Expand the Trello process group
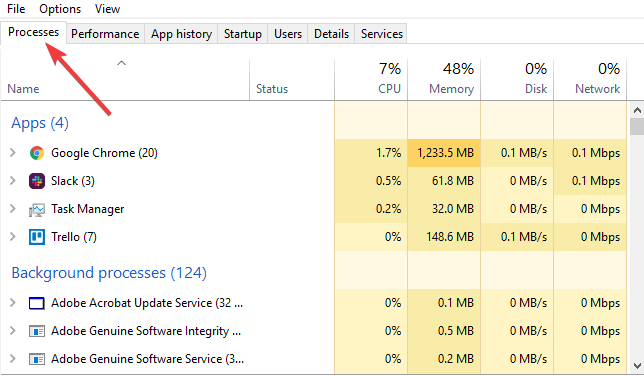The height and width of the screenshot is (376, 644). [13, 237]
